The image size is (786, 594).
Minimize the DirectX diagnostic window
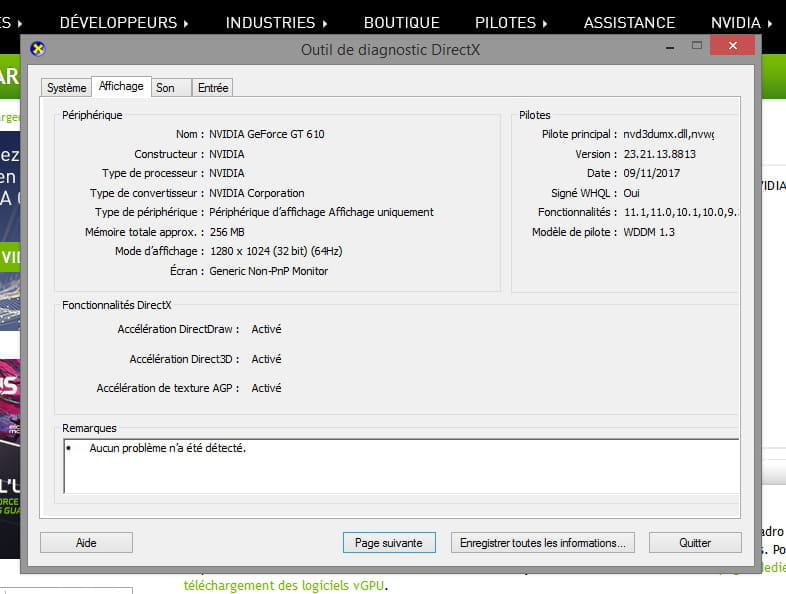coord(670,47)
